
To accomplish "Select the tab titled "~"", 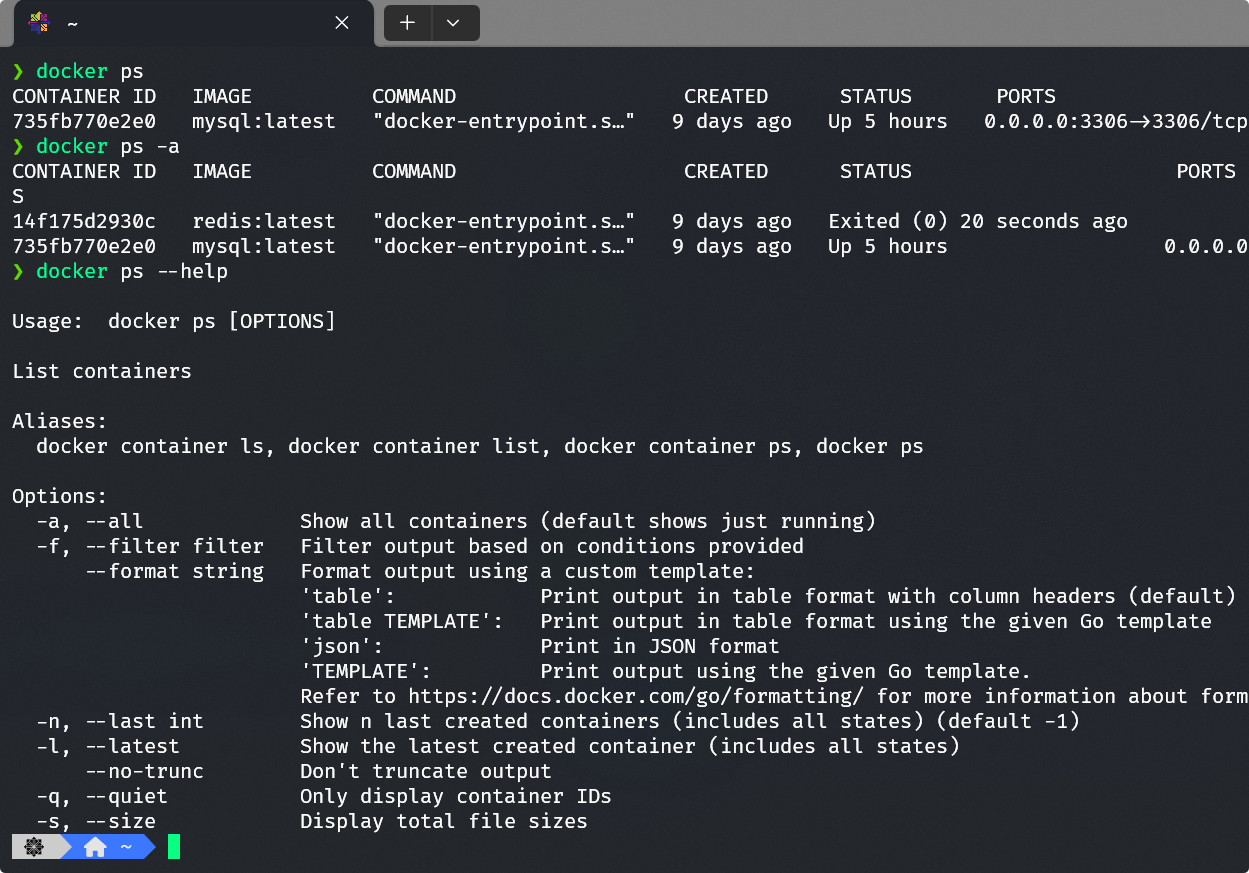I will click(180, 23).
